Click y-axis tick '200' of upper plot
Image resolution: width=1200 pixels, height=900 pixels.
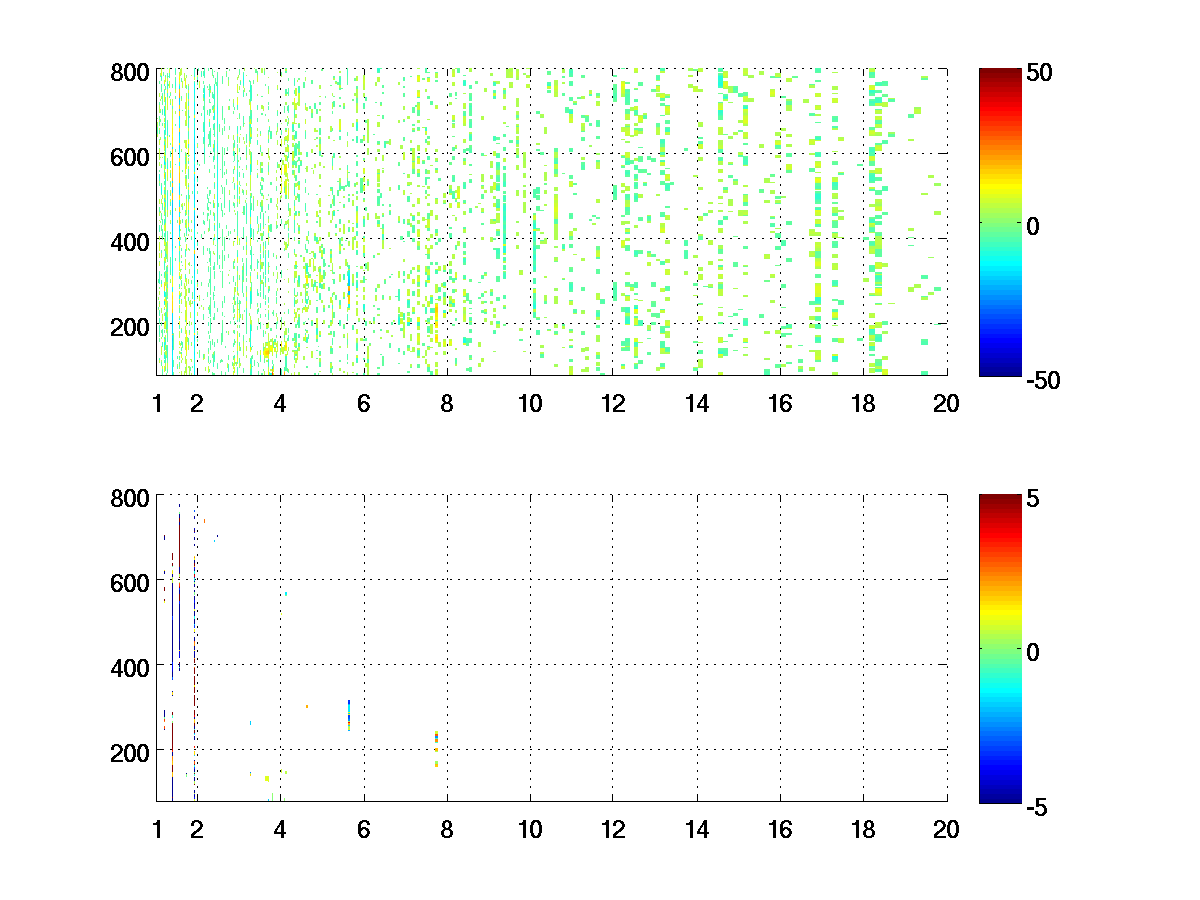(x=131, y=326)
